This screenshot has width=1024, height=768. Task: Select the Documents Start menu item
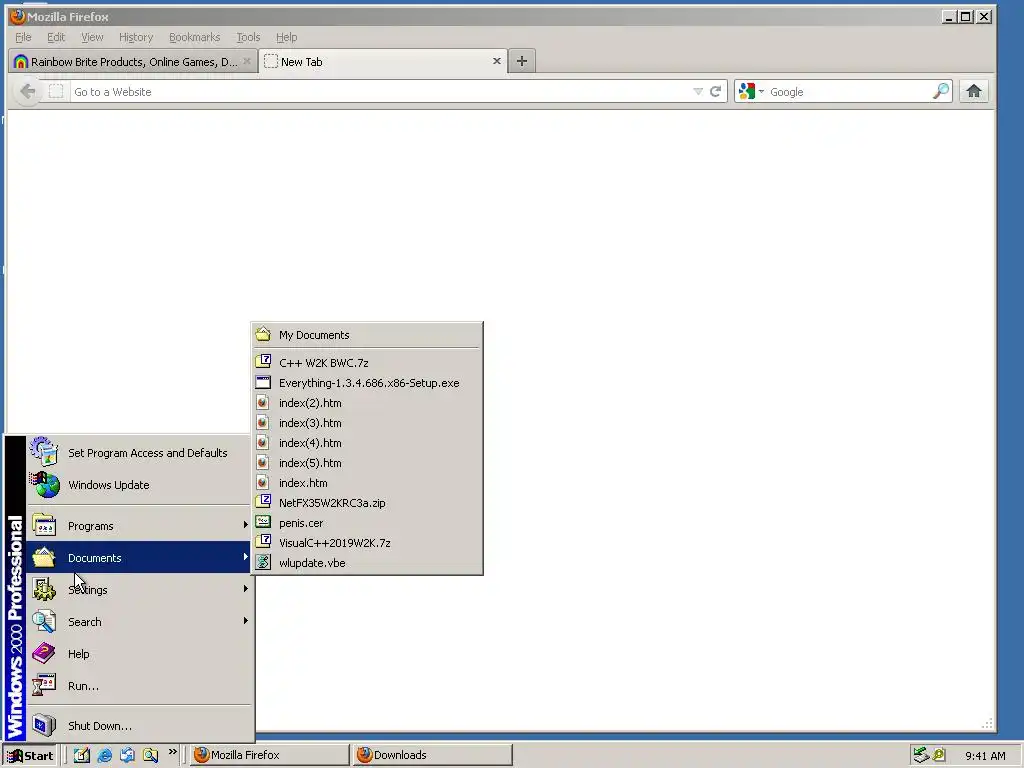138,558
